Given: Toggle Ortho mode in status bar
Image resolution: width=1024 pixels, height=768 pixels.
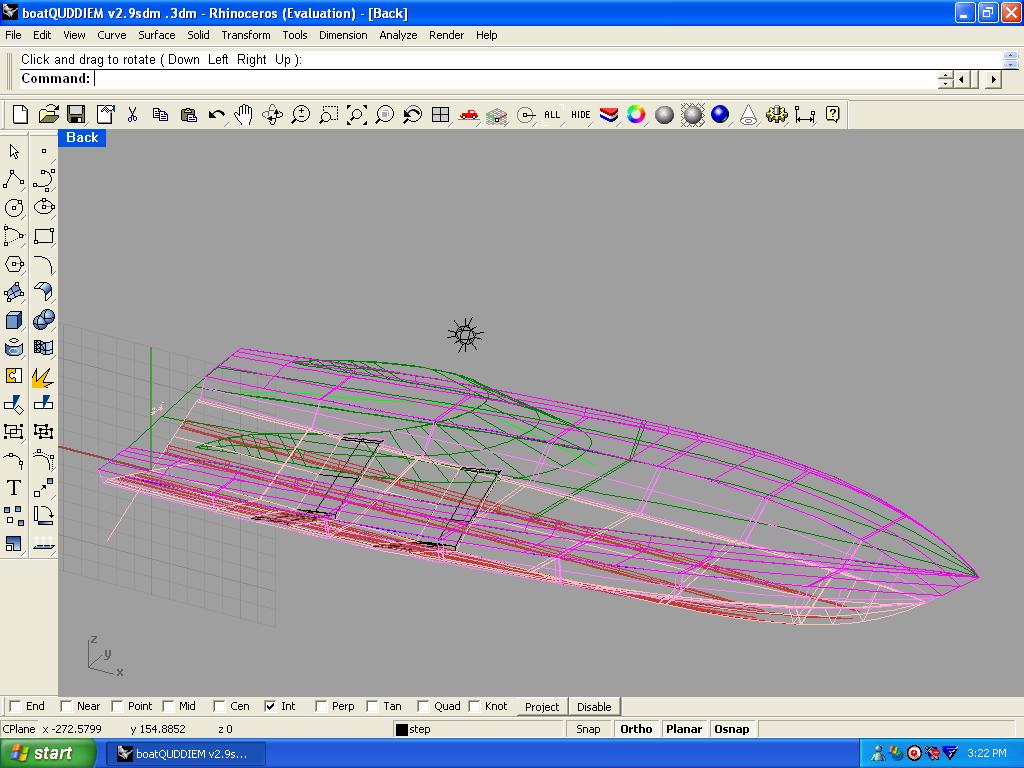Looking at the screenshot, I should (636, 729).
